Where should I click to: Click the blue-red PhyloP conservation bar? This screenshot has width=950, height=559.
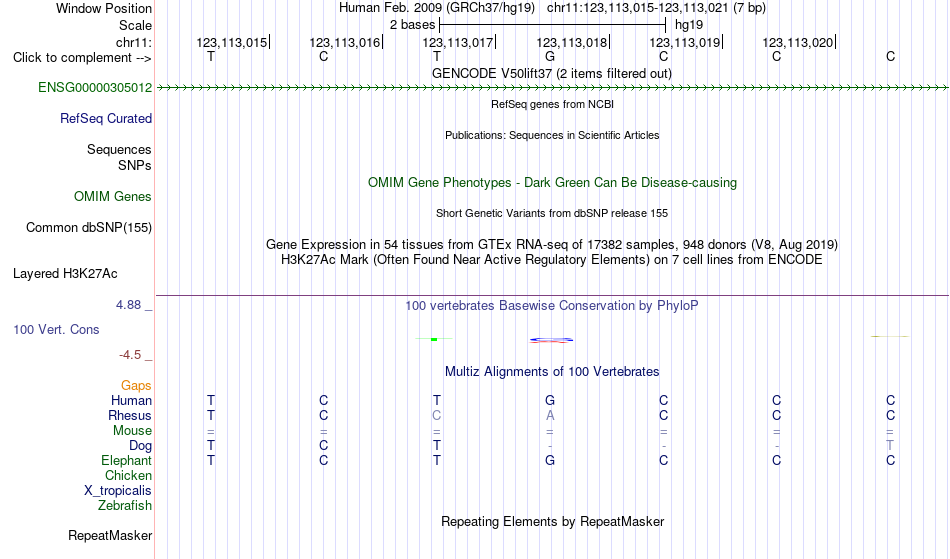[551, 340]
